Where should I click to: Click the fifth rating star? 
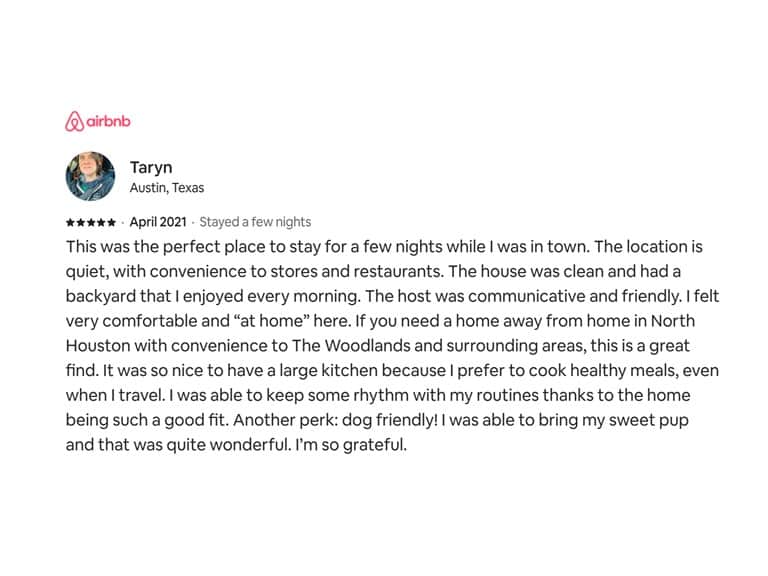click(111, 223)
